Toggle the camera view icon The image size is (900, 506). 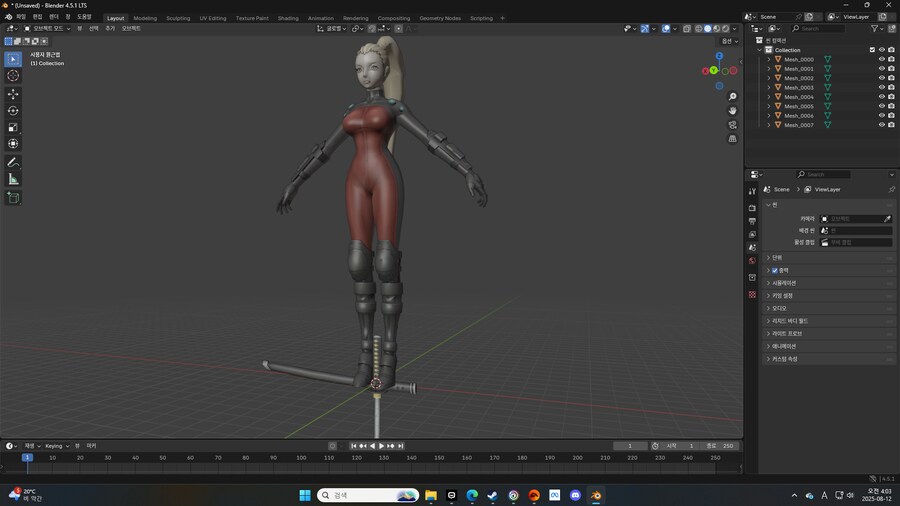click(732, 124)
